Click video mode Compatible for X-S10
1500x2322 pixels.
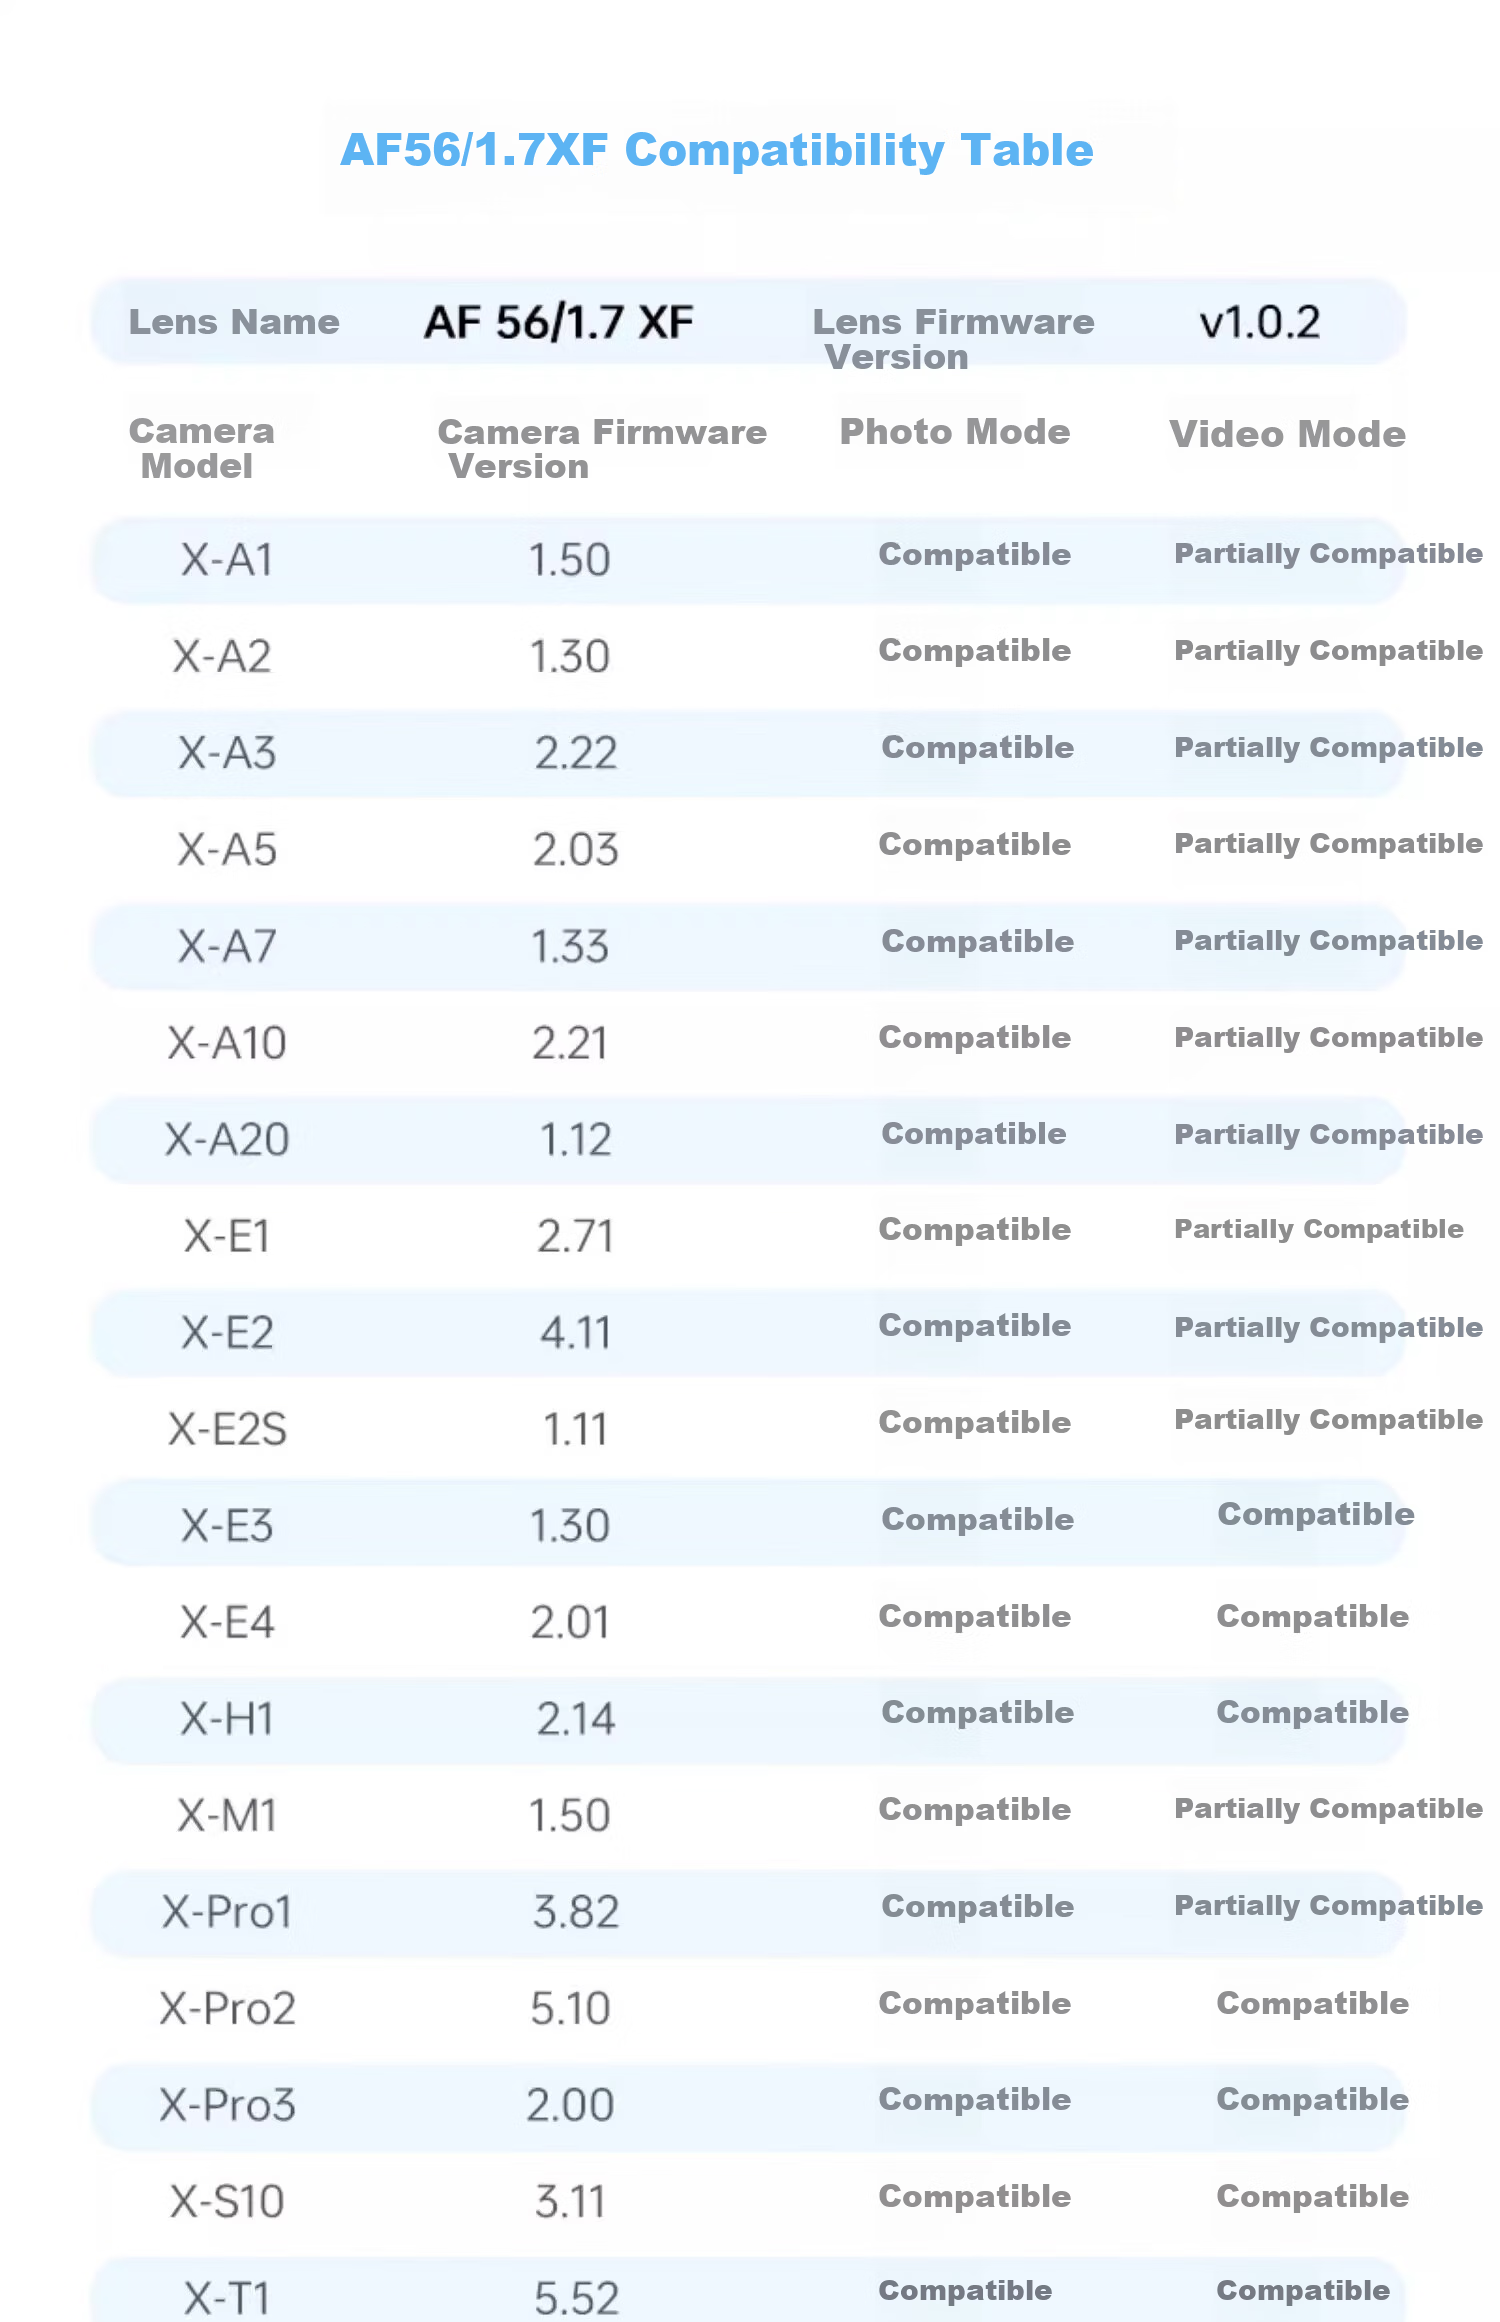coord(1313,2196)
